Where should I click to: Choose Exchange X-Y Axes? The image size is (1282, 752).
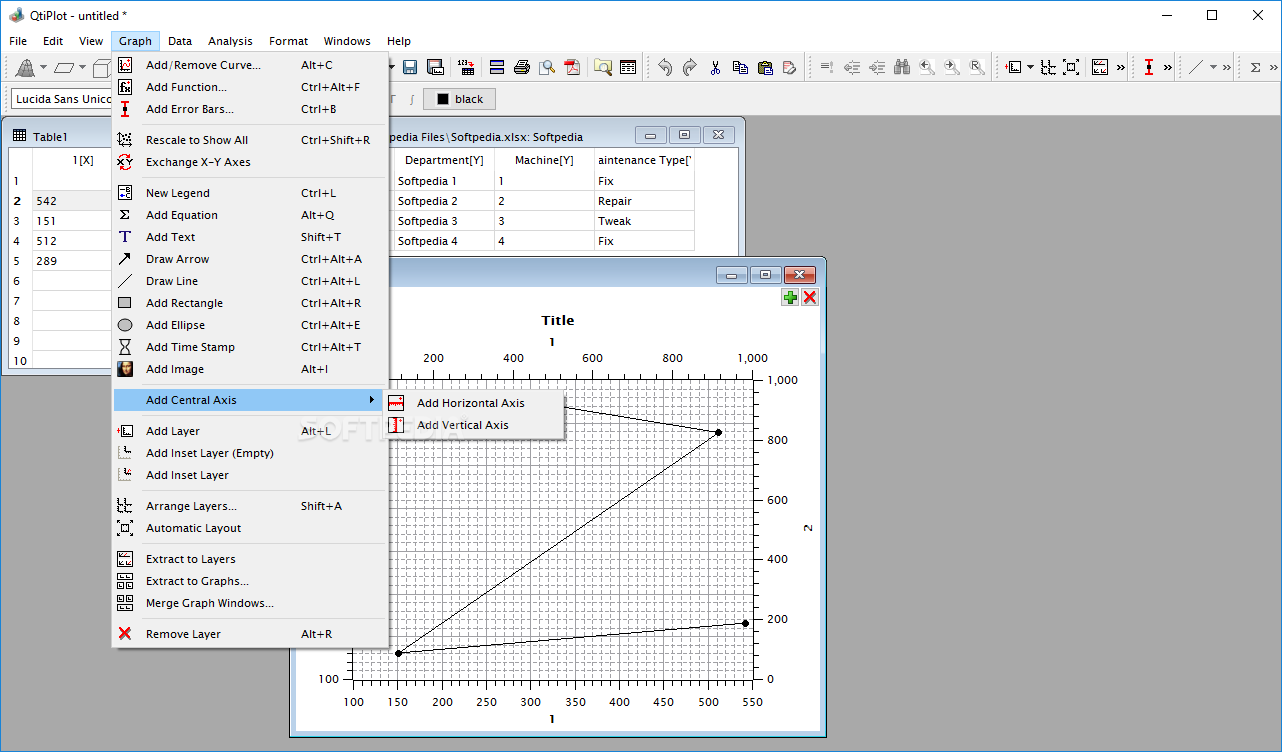248,162
